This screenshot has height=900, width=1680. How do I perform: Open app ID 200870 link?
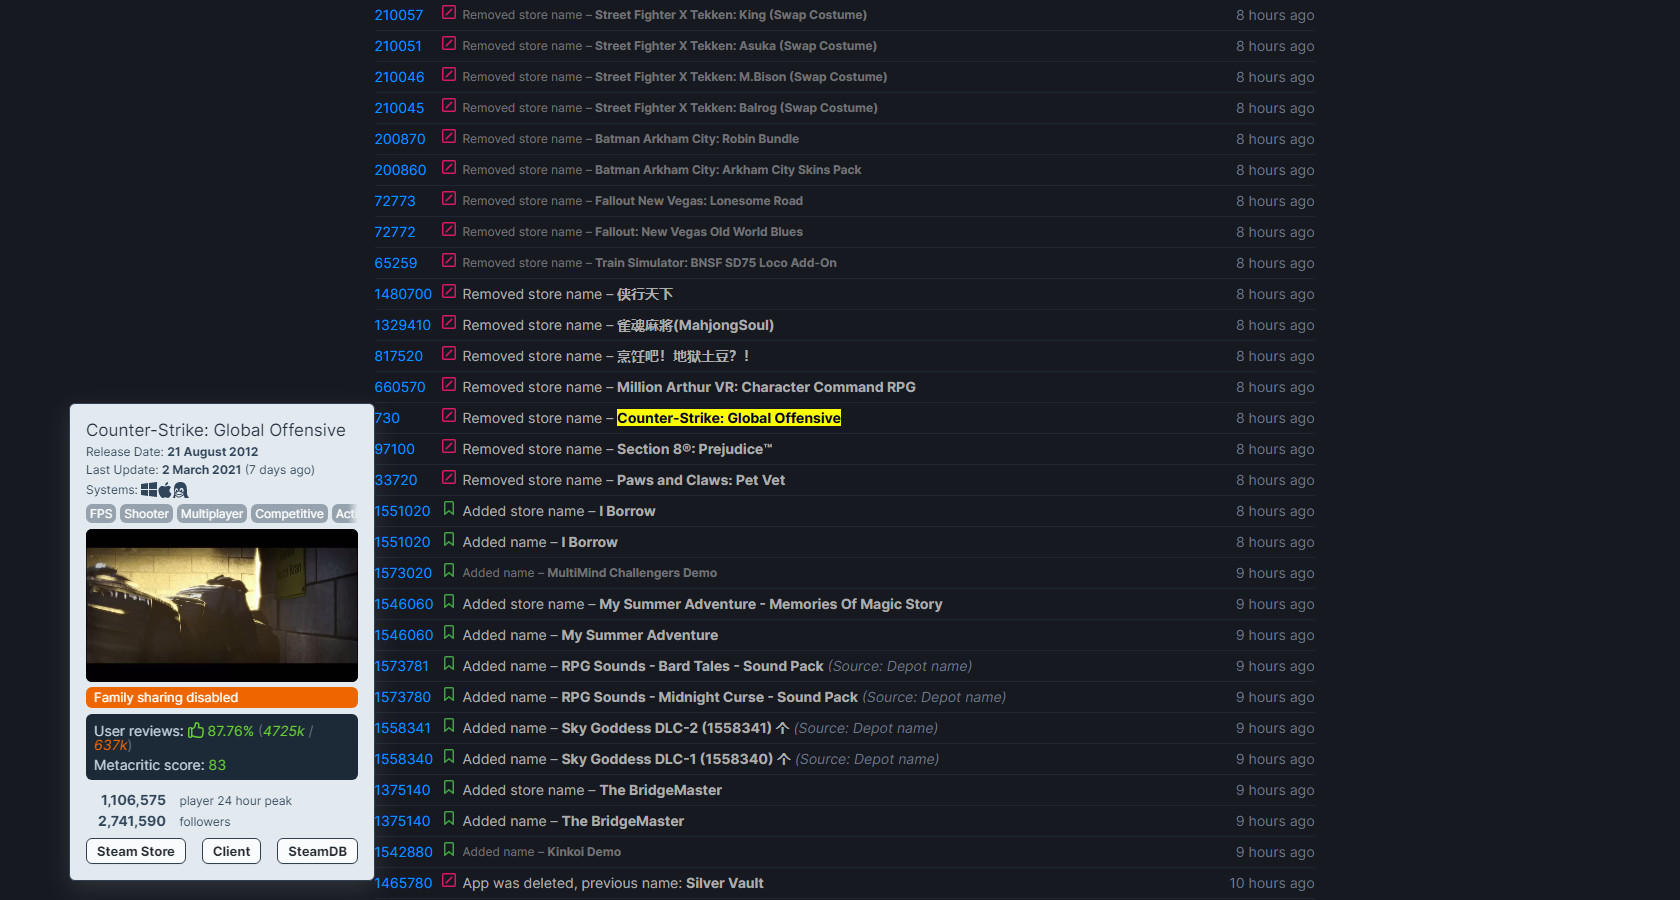400,139
